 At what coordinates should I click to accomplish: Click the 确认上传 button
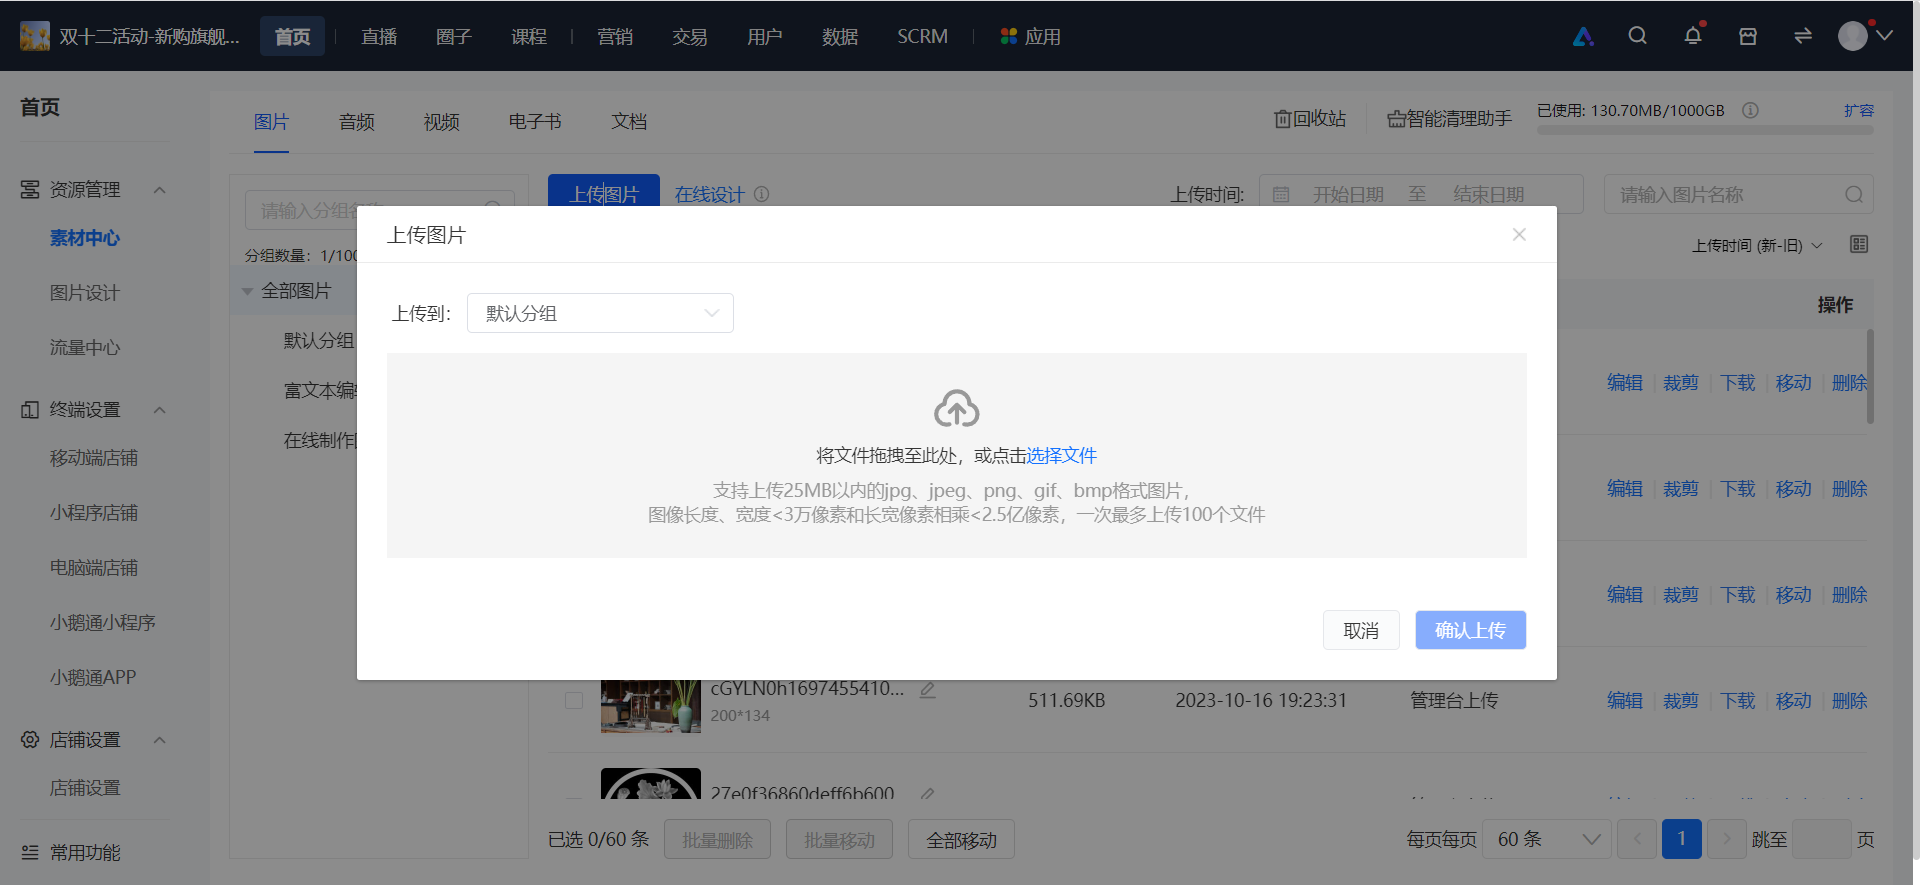1470,630
